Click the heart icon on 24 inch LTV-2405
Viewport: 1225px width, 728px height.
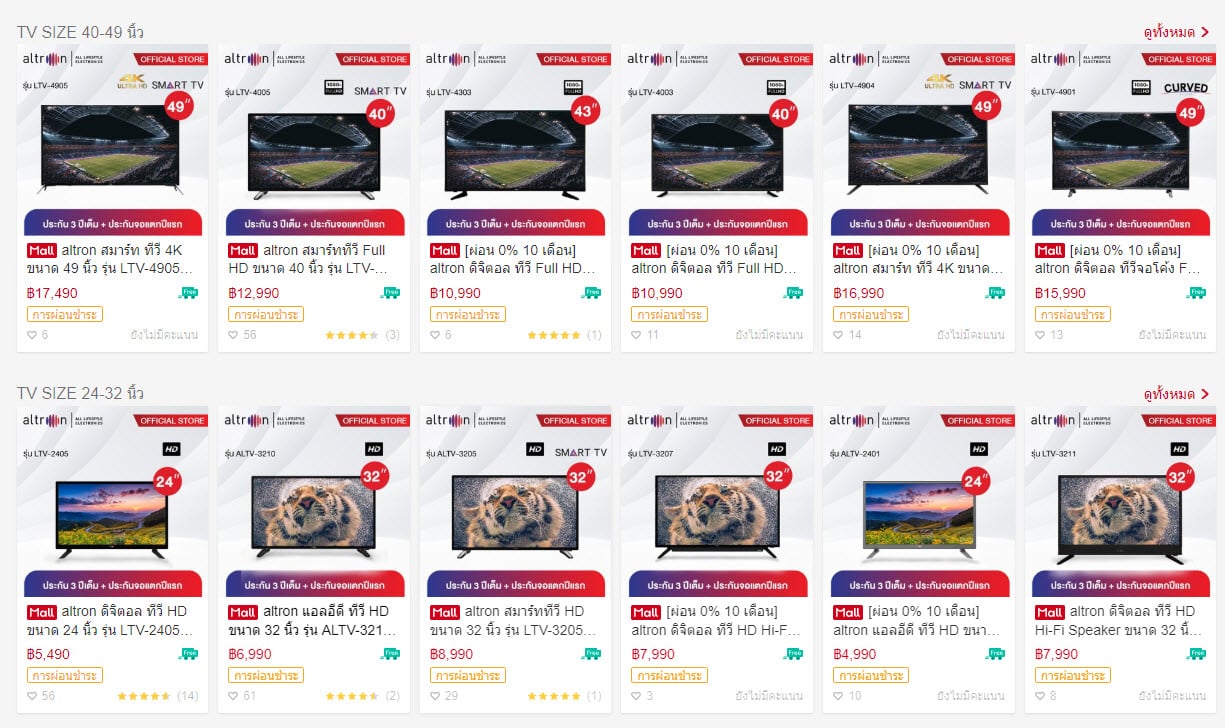[32, 696]
